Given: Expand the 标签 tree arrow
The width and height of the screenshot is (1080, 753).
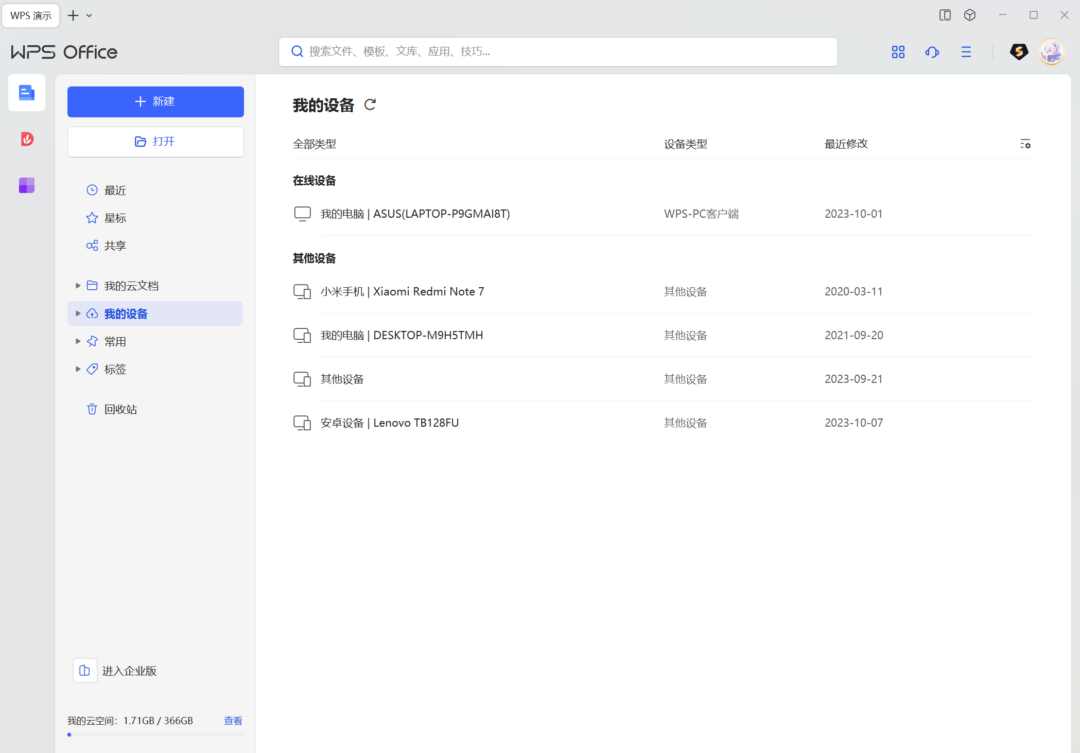Looking at the screenshot, I should (x=79, y=370).
